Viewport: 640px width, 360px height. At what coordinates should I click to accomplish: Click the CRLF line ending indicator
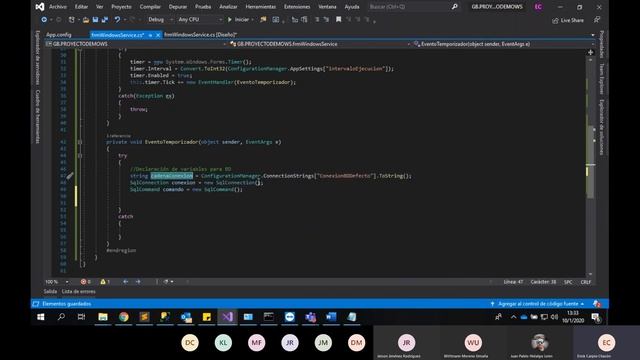coord(586,282)
